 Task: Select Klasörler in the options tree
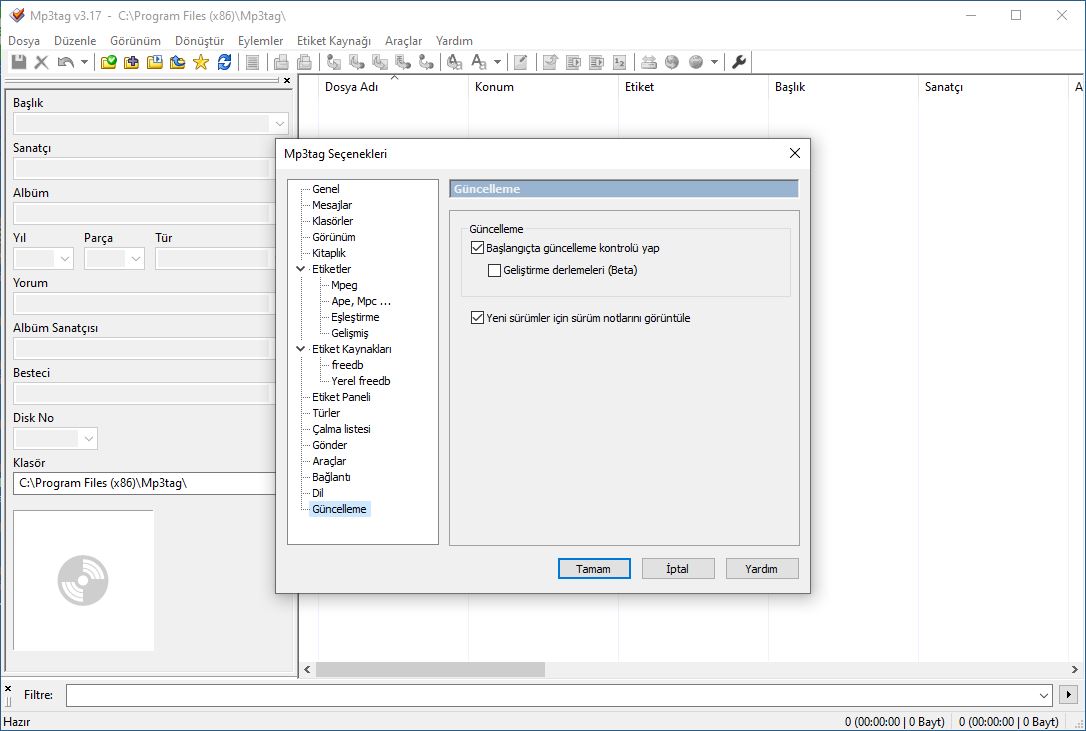click(x=332, y=221)
